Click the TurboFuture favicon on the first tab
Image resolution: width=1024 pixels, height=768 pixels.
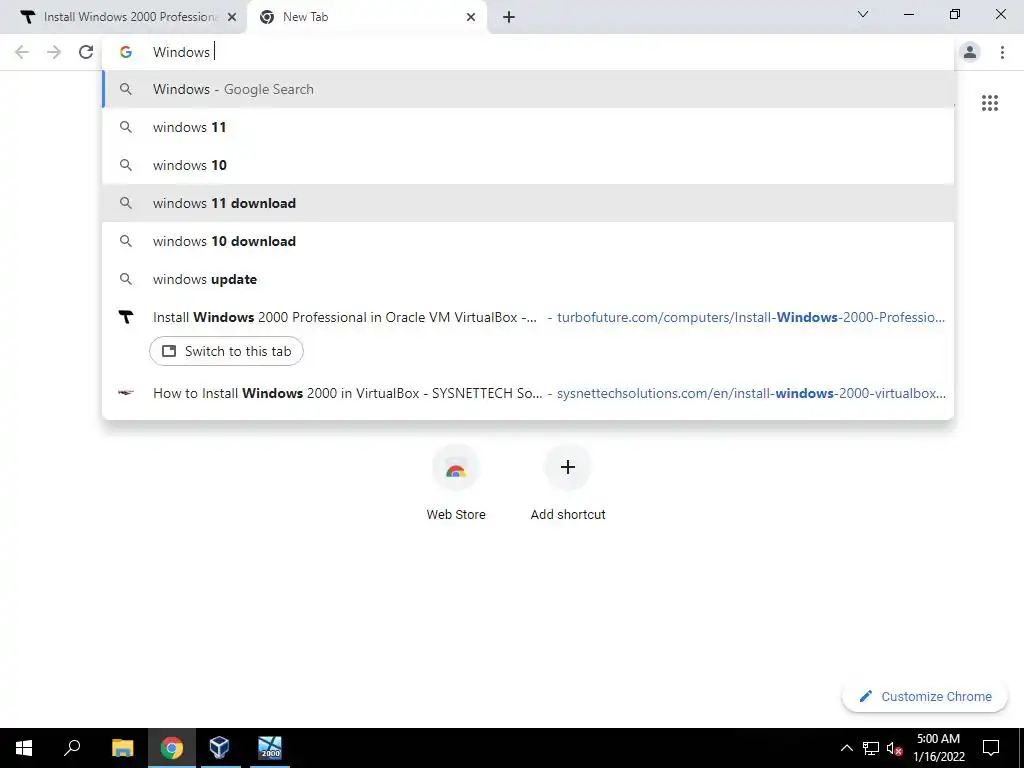pos(27,17)
